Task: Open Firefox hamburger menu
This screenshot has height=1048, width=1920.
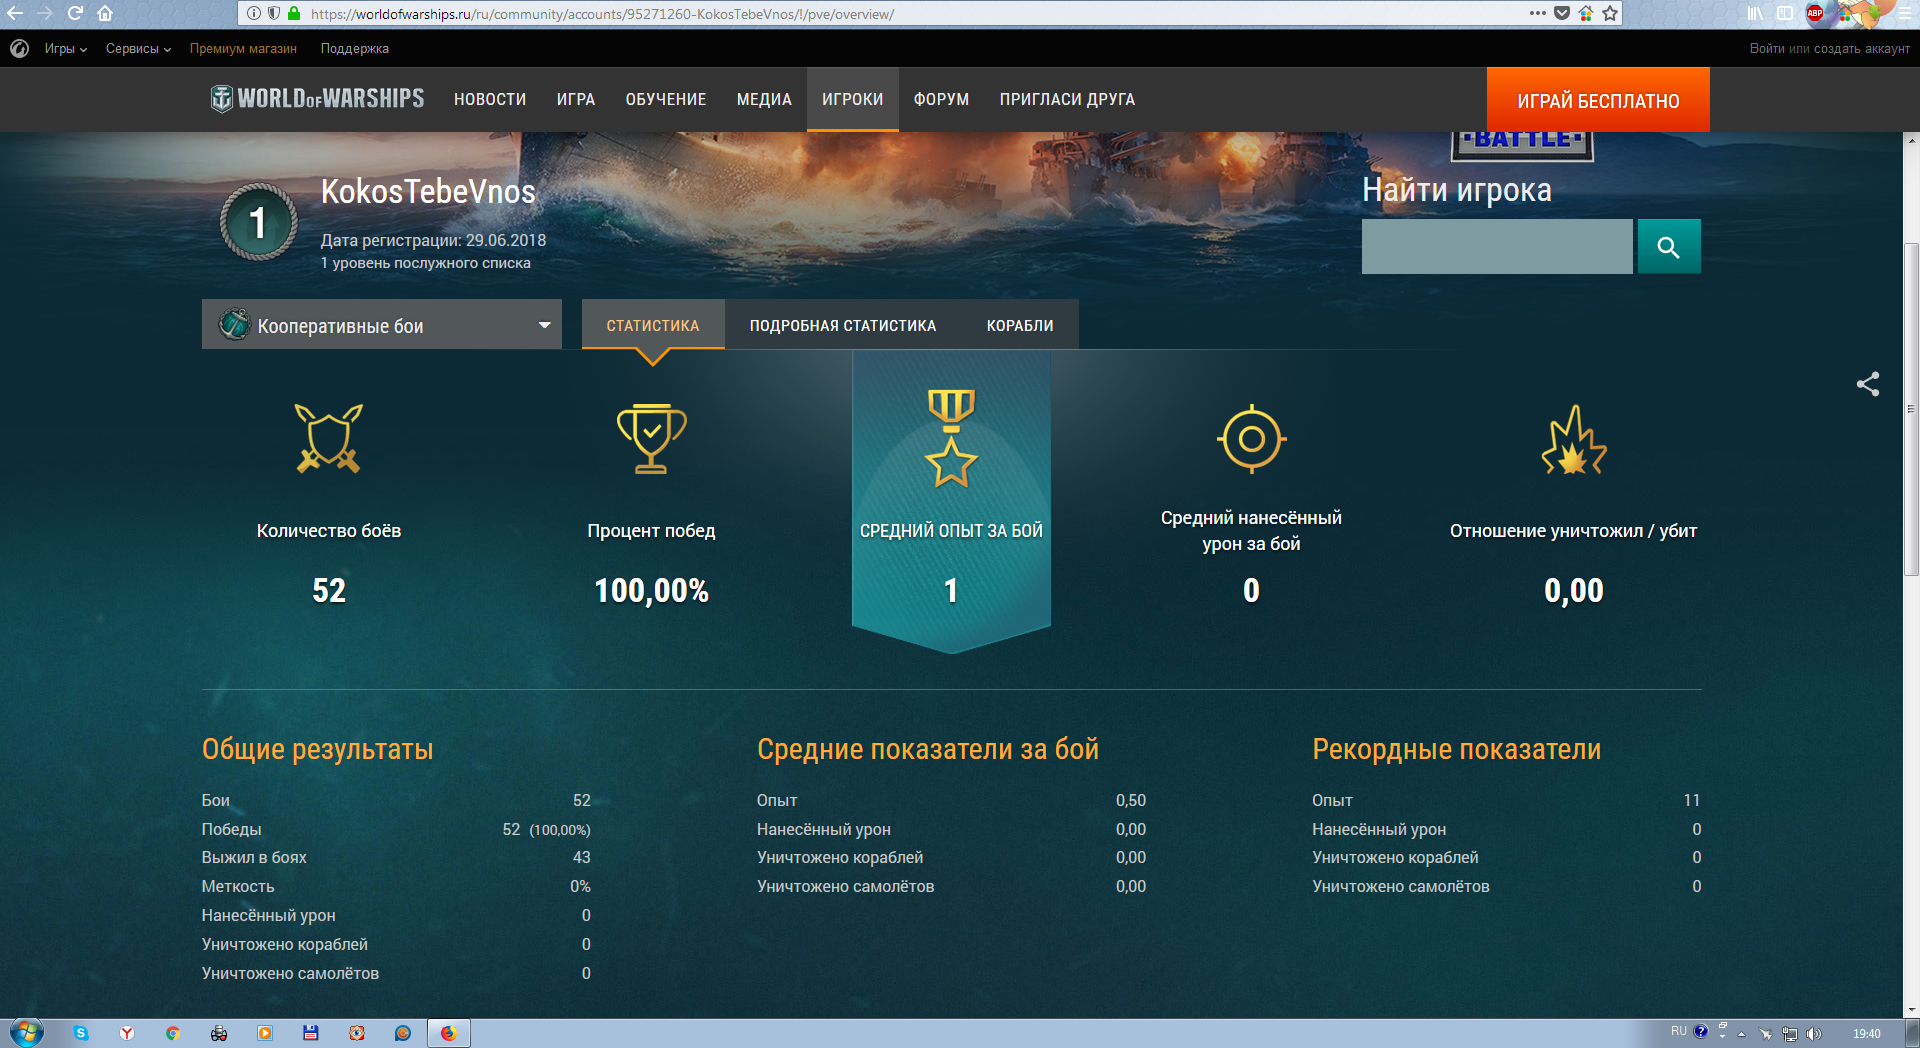Action: tap(1905, 13)
